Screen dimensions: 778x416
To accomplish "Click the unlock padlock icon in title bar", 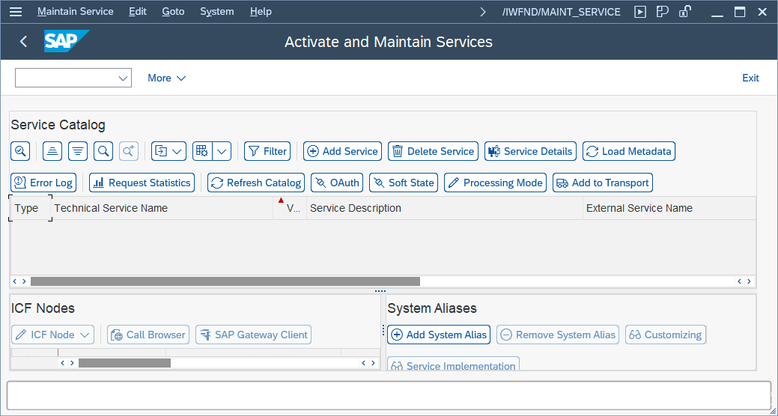I will point(685,12).
